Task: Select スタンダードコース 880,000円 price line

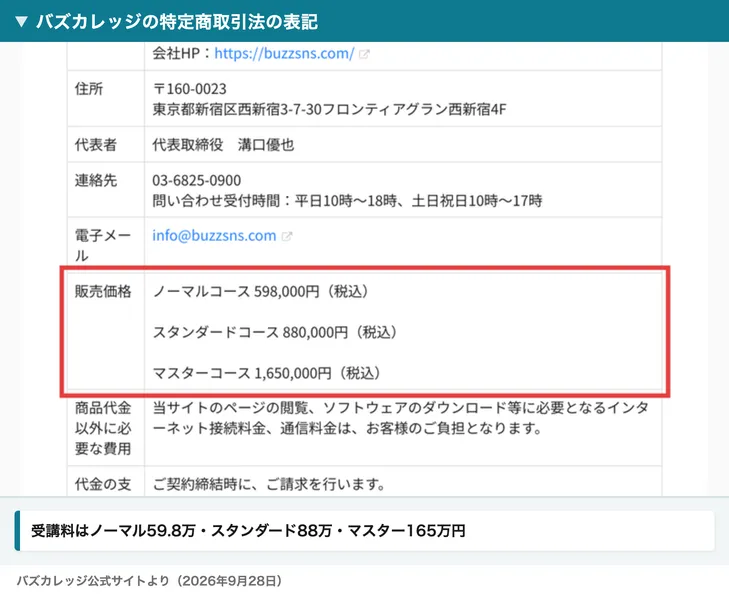Action: tap(275, 332)
